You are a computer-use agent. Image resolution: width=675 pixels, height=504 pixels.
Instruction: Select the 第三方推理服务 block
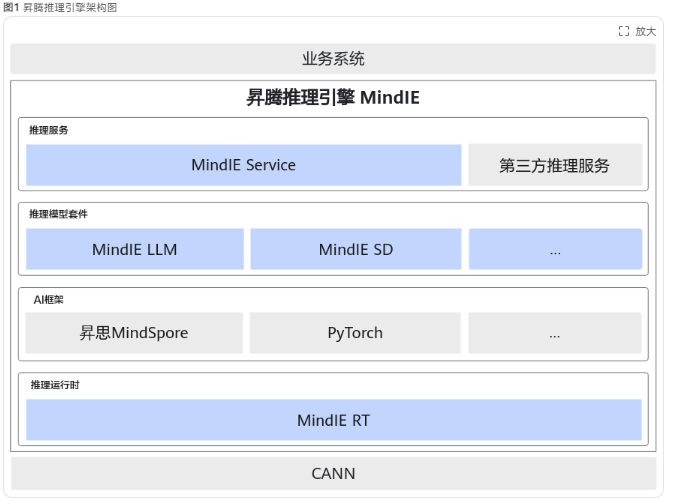point(555,165)
